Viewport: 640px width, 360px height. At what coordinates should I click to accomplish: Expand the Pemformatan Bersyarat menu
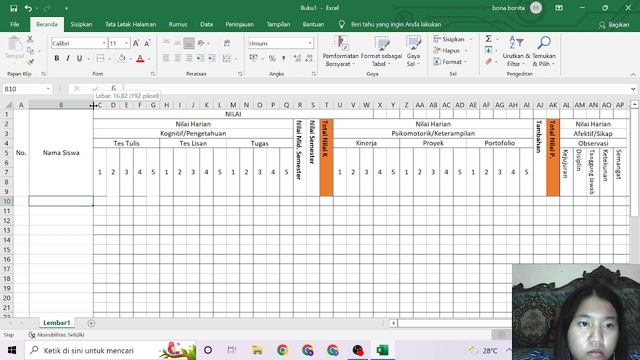[341, 52]
